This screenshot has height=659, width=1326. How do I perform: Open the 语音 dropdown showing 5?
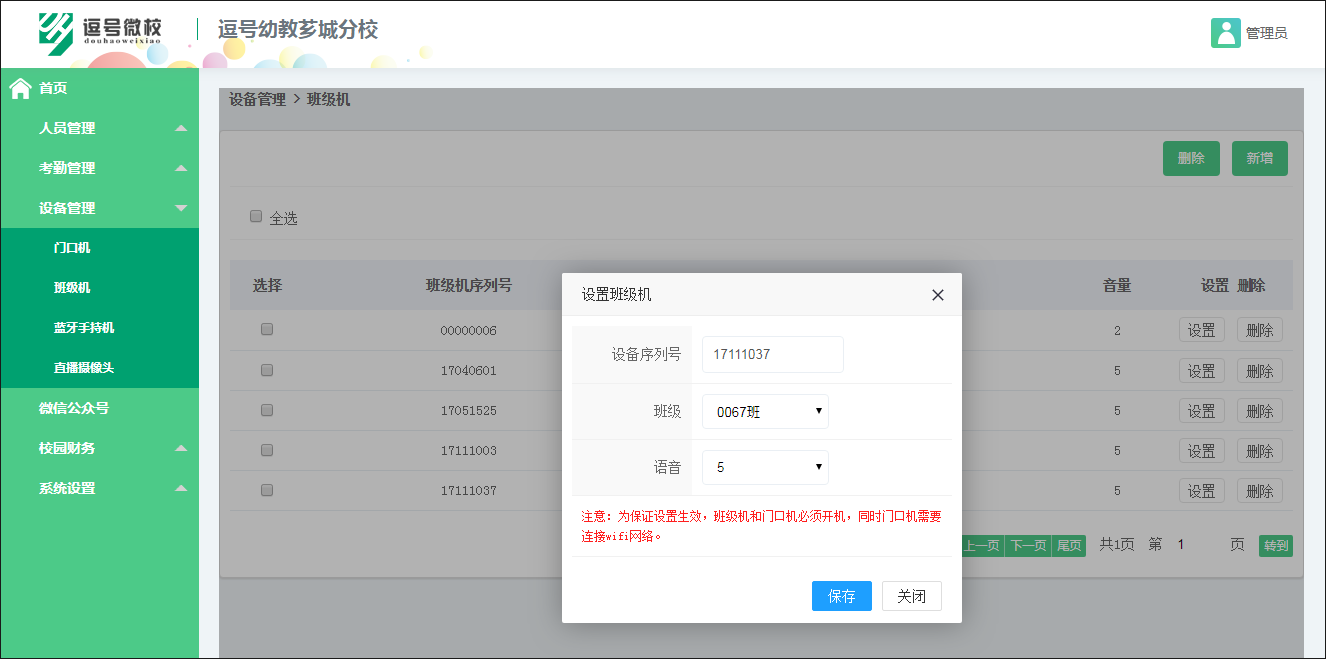click(765, 467)
